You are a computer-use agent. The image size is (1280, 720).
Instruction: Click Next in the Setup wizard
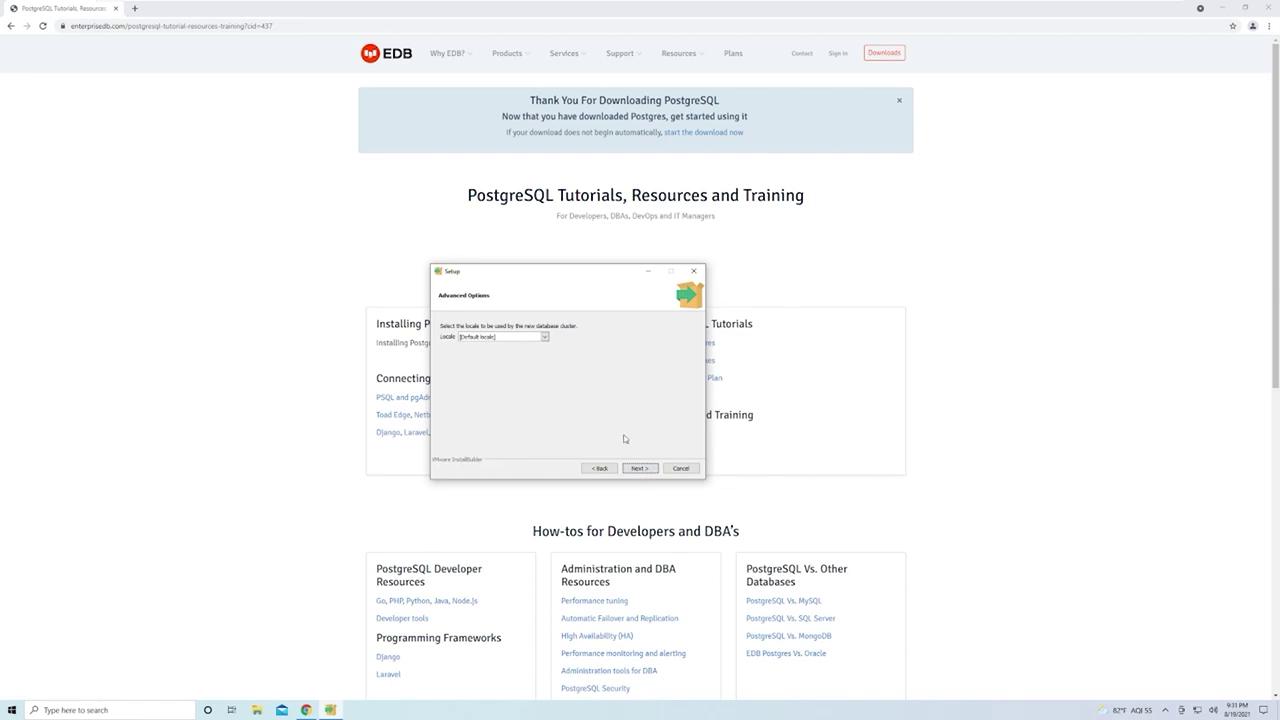click(x=640, y=468)
